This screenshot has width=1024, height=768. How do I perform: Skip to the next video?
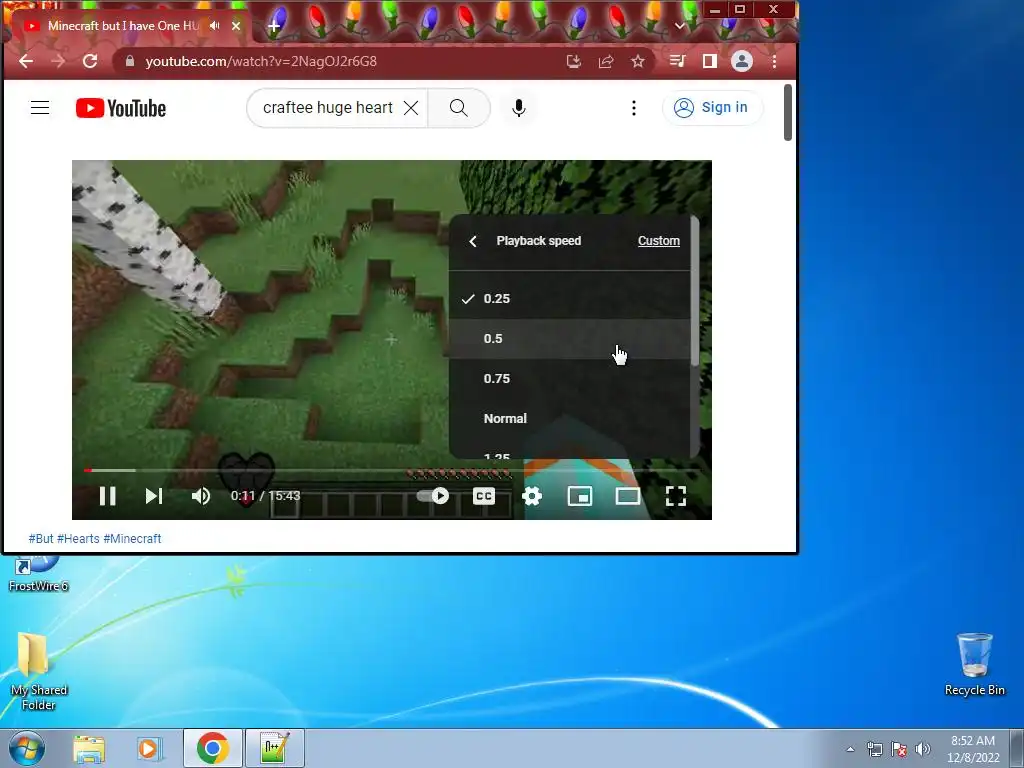(x=154, y=496)
